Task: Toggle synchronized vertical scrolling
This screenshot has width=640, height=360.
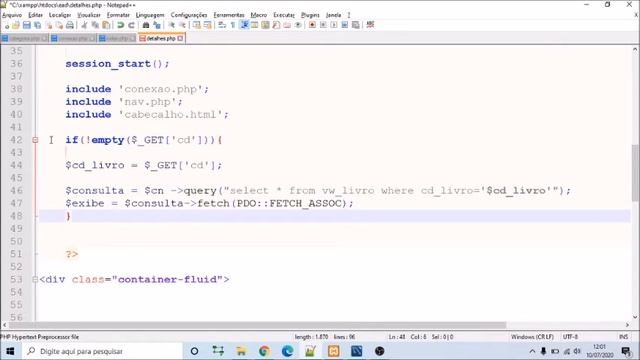Action: point(197,25)
